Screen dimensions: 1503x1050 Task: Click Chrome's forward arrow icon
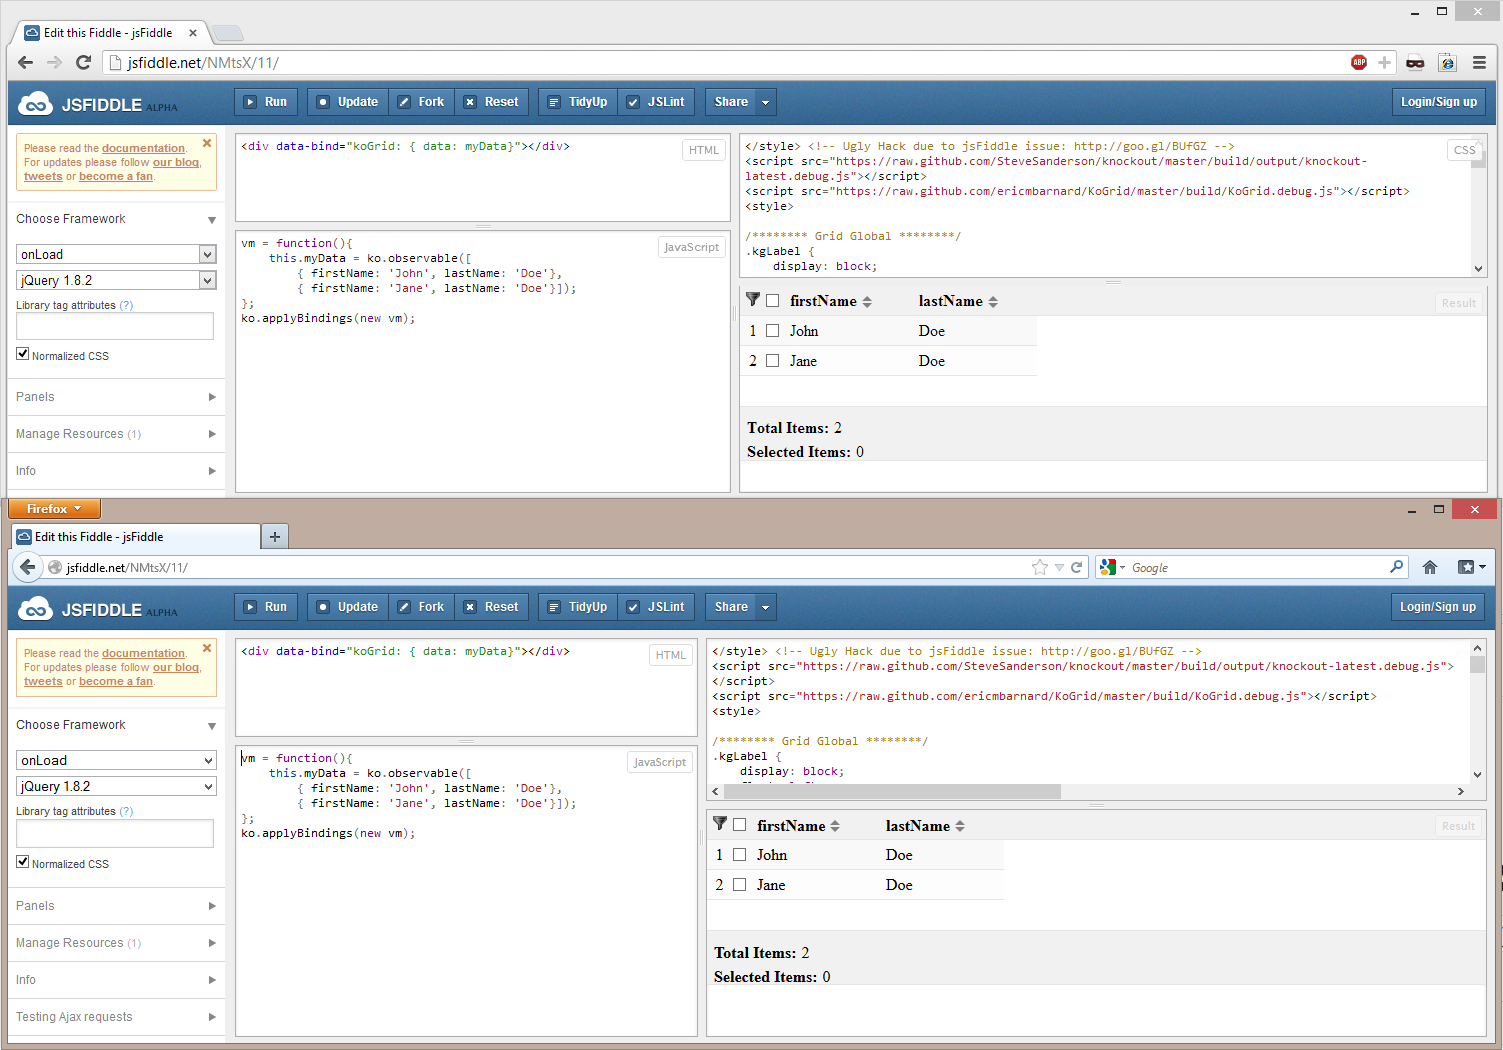coord(54,62)
